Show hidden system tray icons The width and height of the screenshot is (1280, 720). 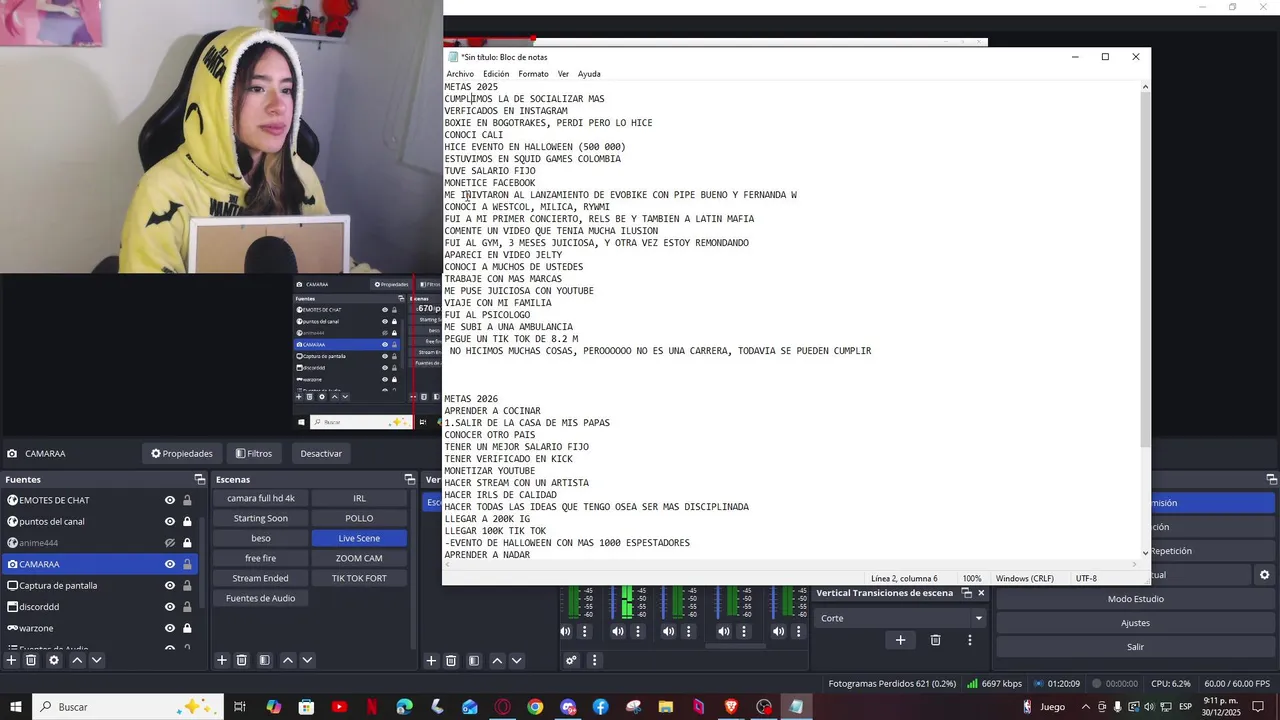pos(1085,707)
